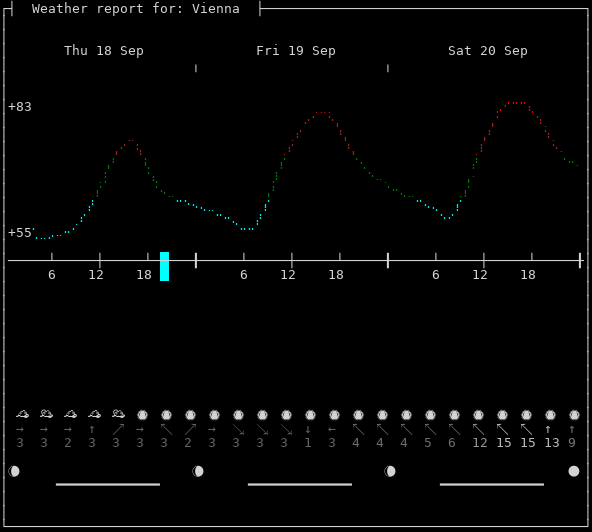This screenshot has height=532, width=592.
Task: Click the last sun icon above speed 9
Action: click(x=574, y=415)
